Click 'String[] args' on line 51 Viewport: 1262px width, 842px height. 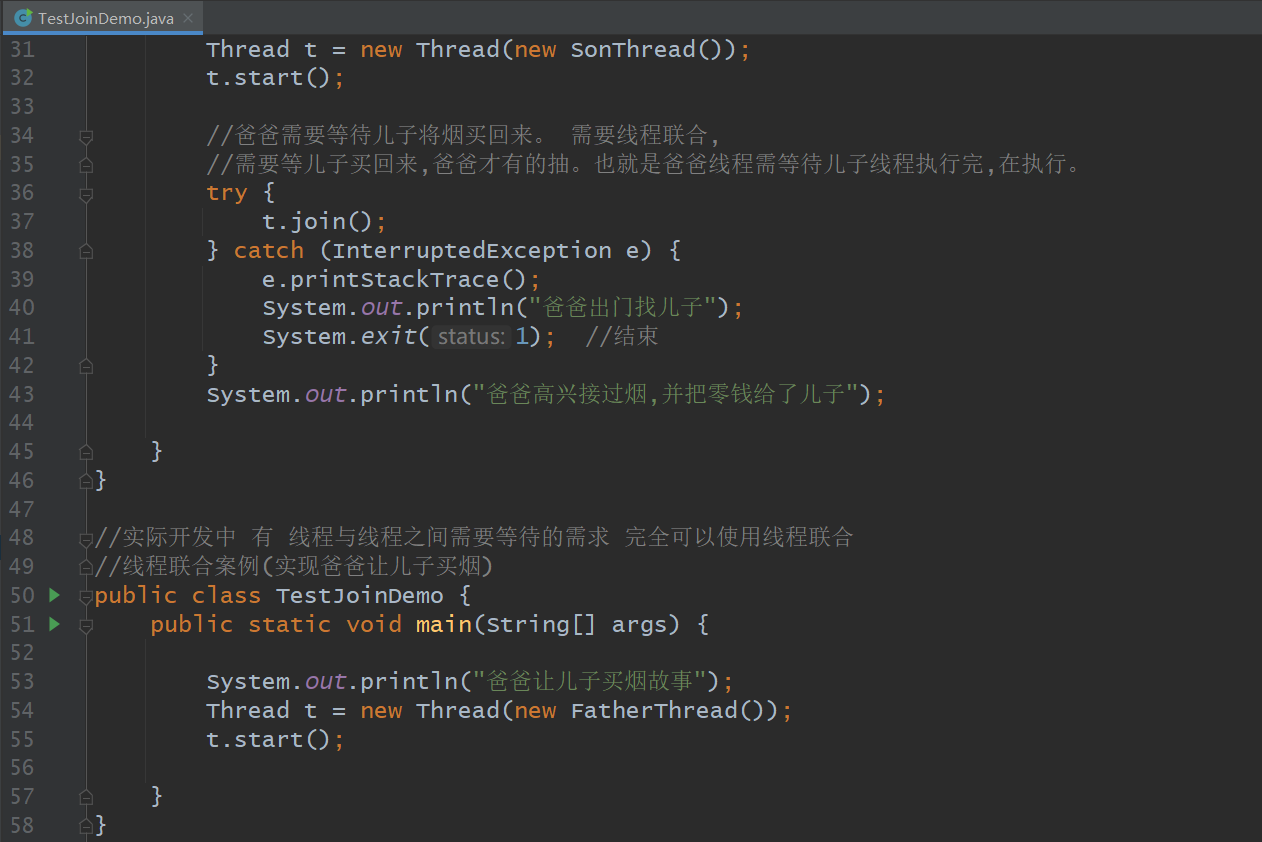pos(583,625)
